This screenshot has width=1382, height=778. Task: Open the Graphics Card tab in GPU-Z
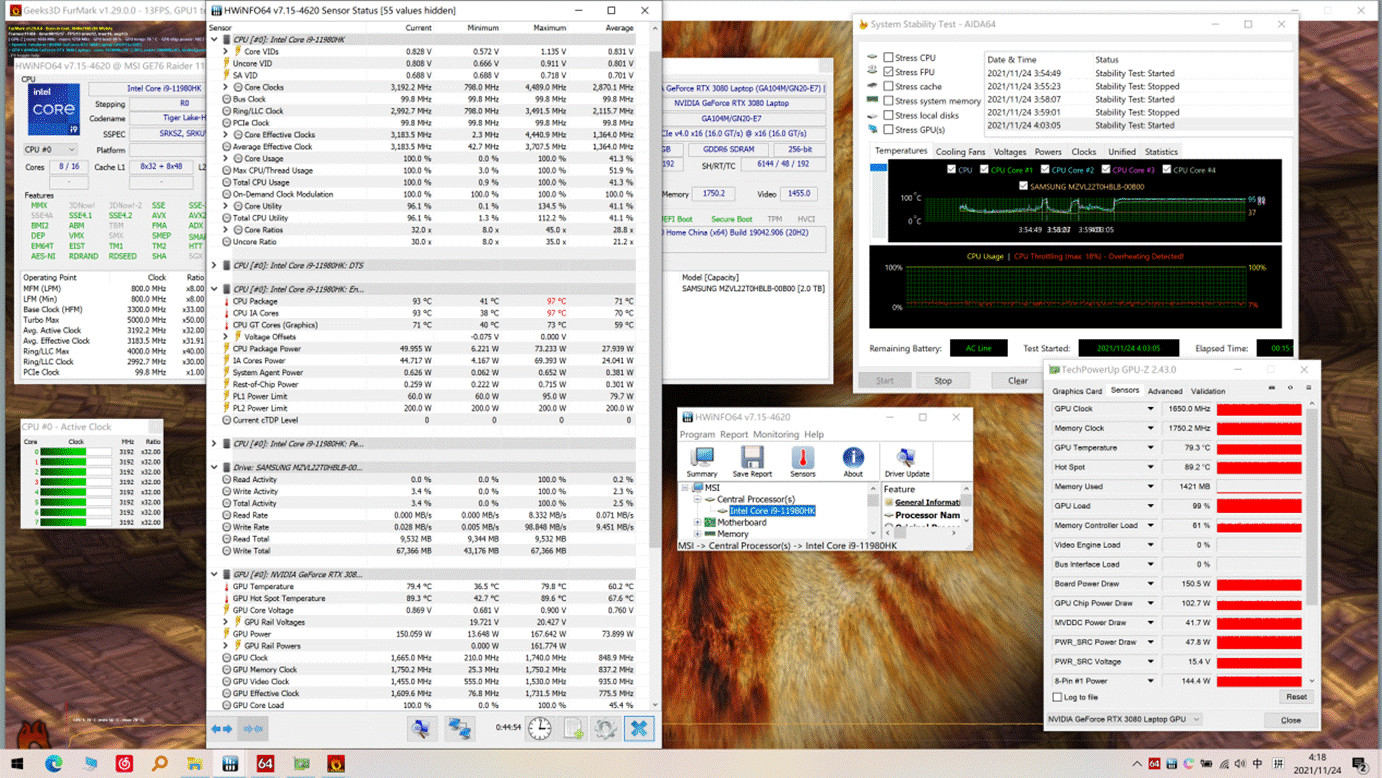click(1077, 391)
